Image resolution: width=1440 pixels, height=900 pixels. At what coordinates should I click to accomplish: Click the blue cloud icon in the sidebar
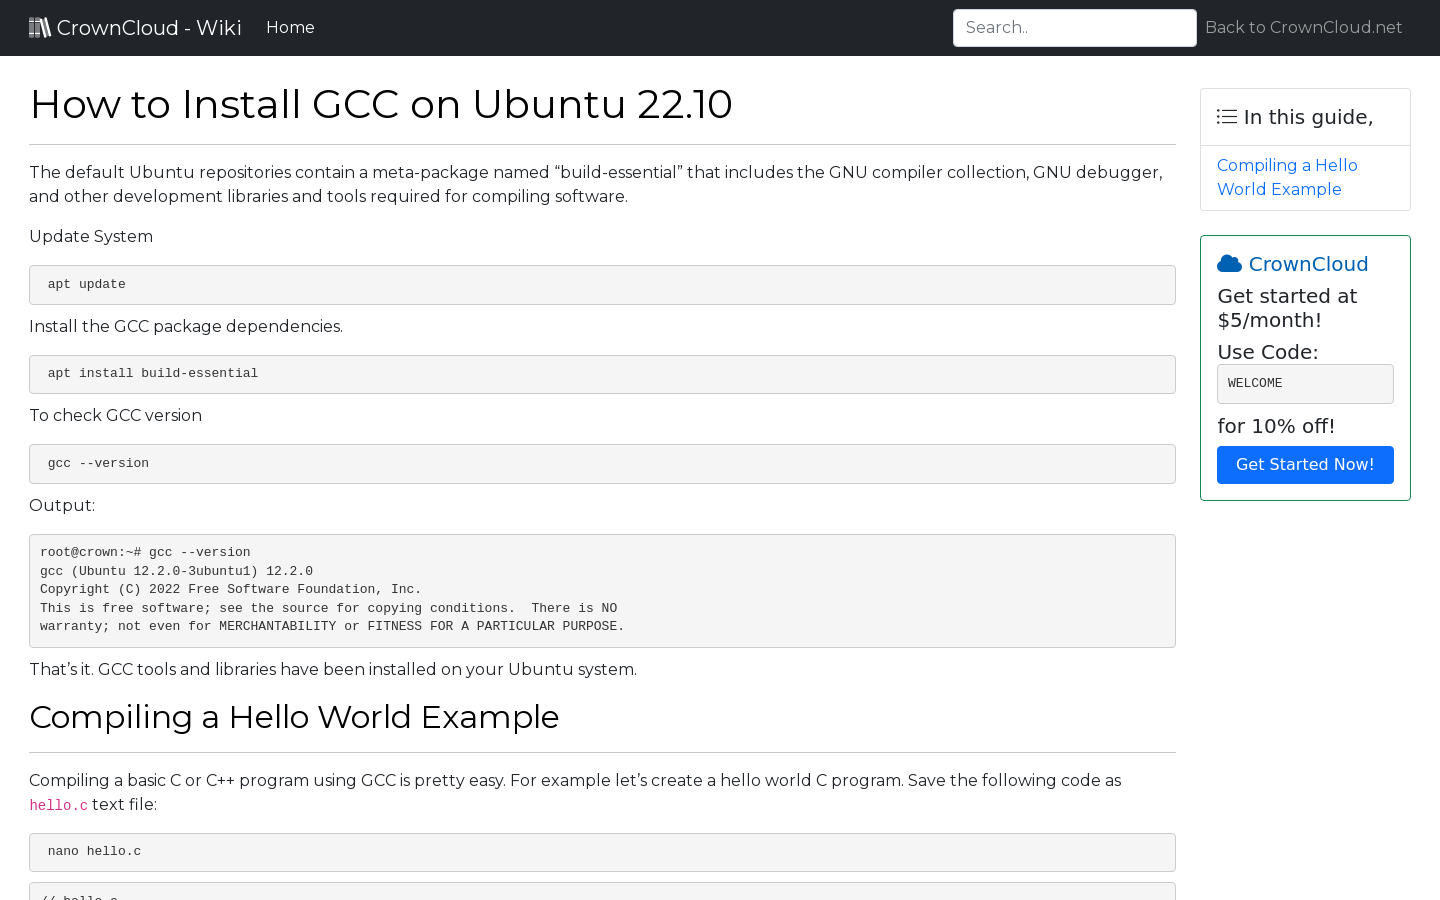click(1228, 263)
